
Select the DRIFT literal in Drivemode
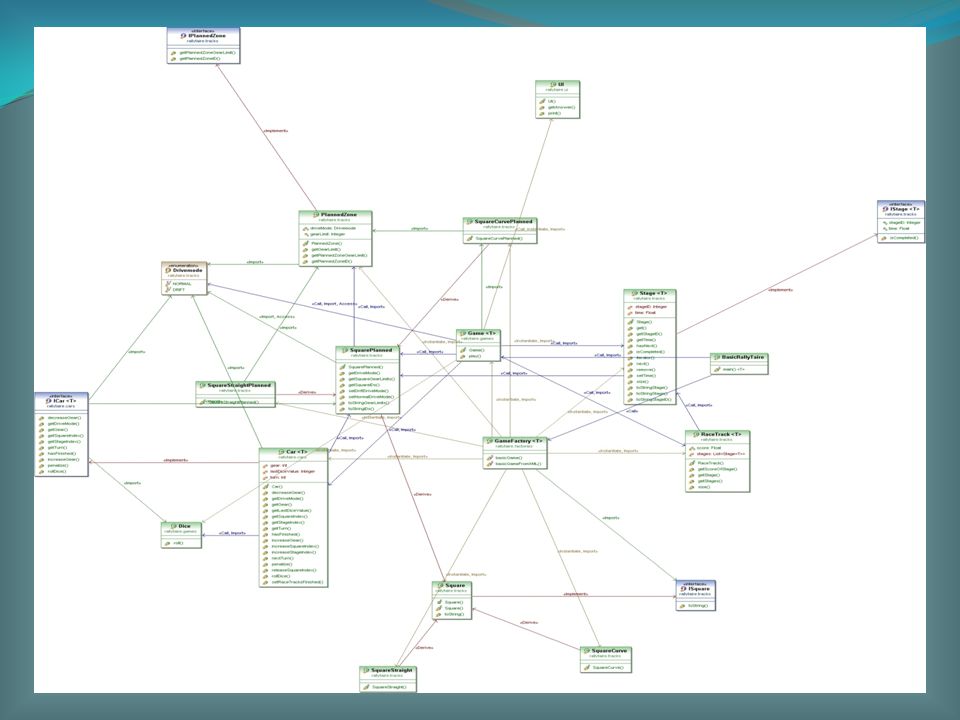178,290
